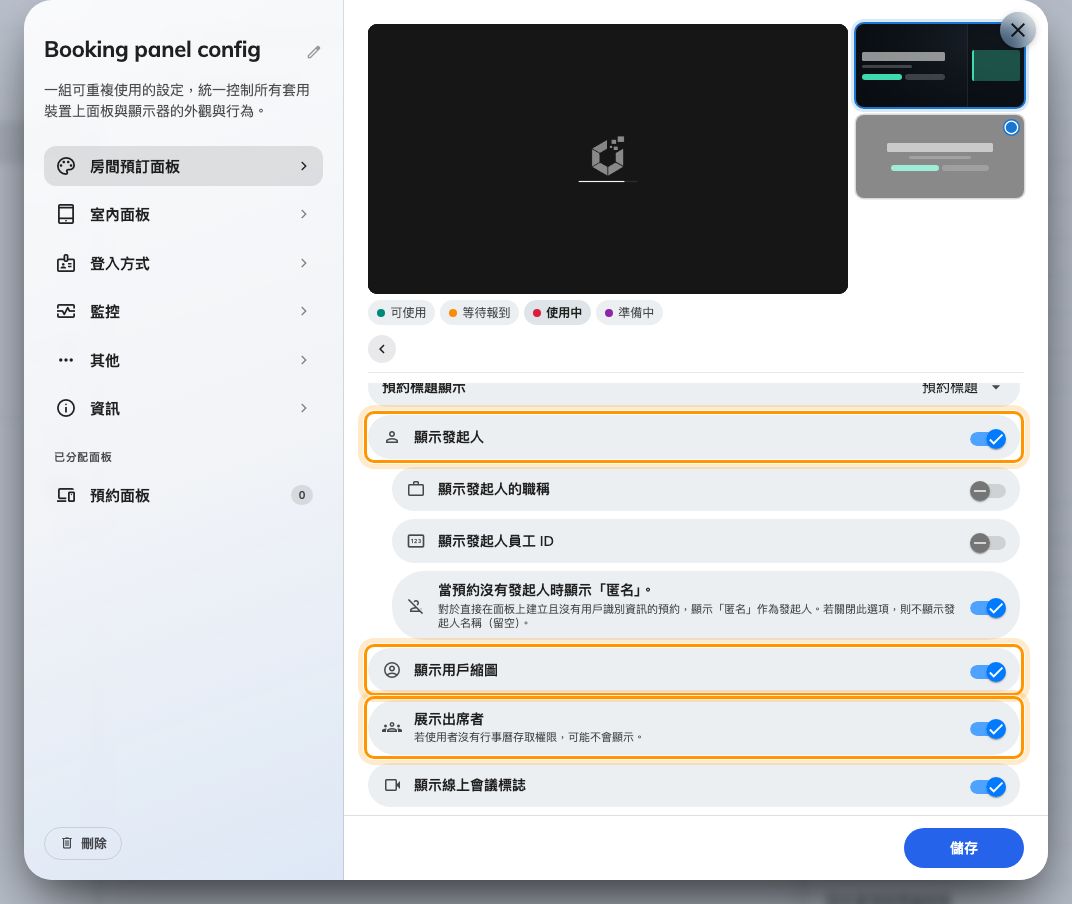Select the light theme radio circle on thumbnail
Viewport: 1072px width, 904px height.
(1011, 128)
